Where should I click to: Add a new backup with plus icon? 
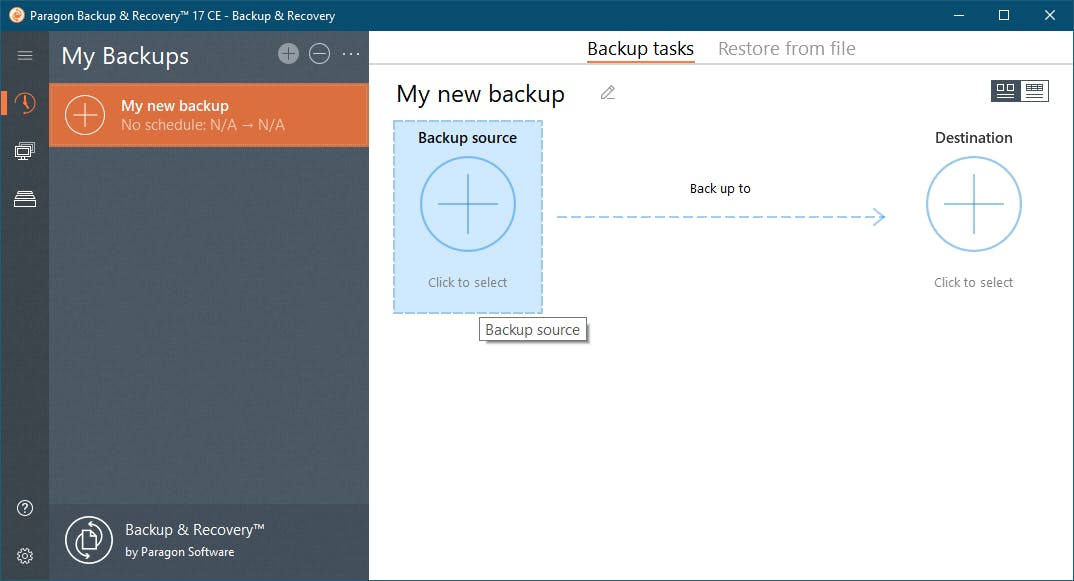pos(288,53)
